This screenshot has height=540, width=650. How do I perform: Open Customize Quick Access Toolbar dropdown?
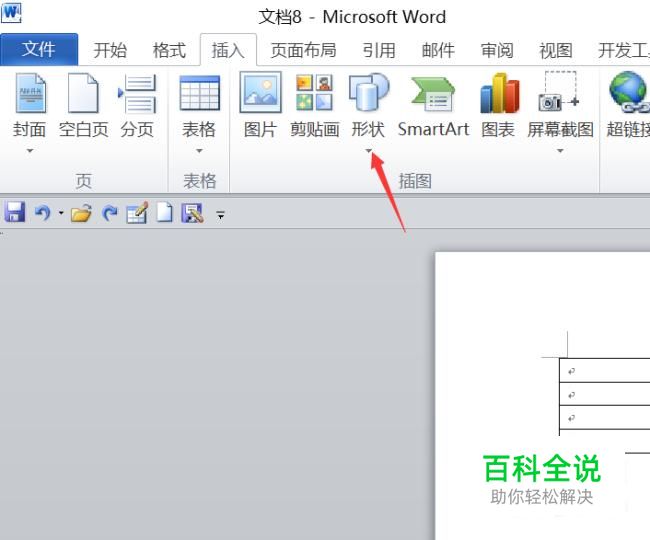click(221, 215)
